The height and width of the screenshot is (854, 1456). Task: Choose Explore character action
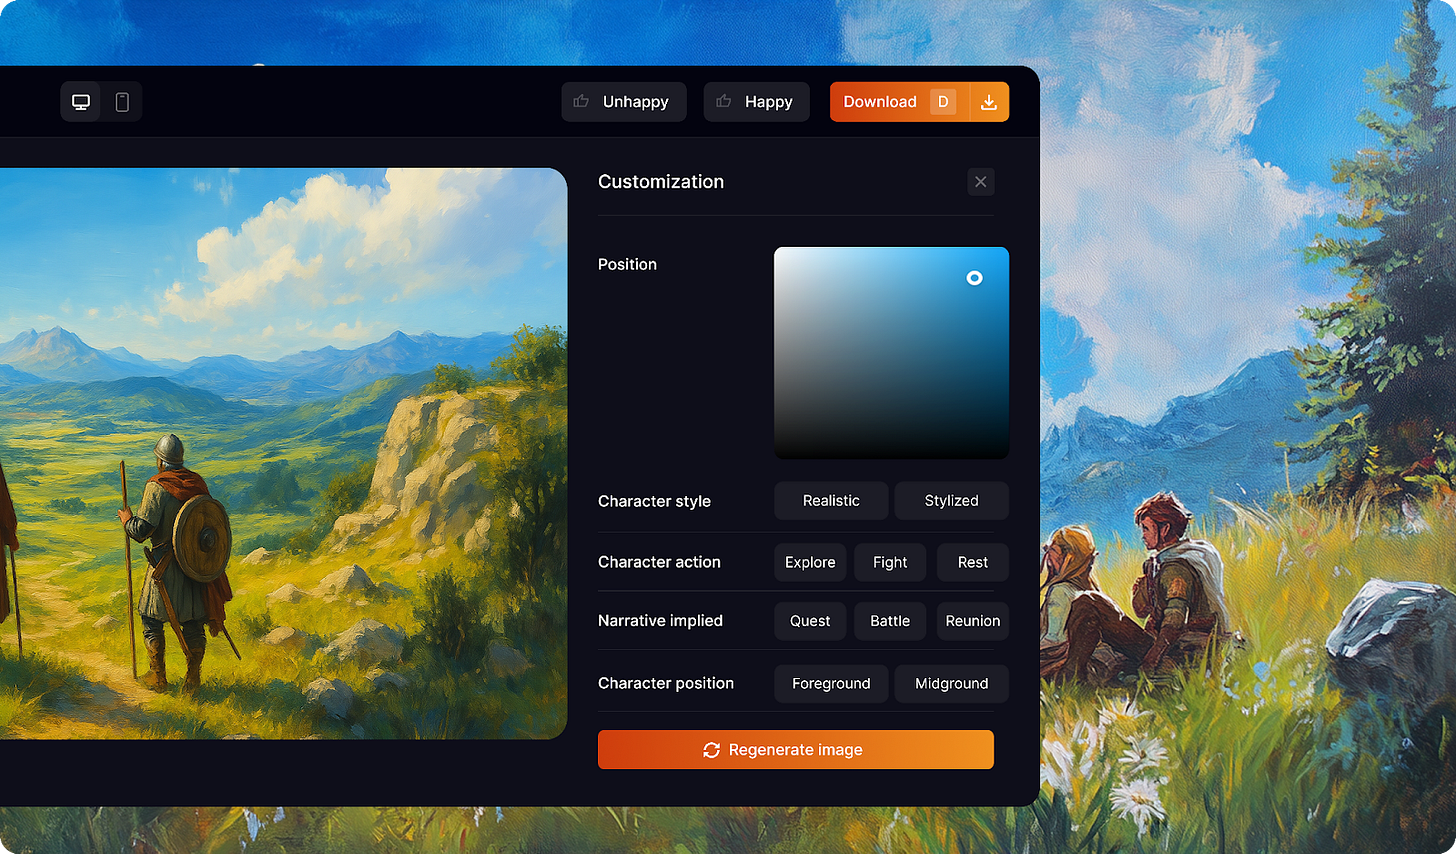pos(810,563)
